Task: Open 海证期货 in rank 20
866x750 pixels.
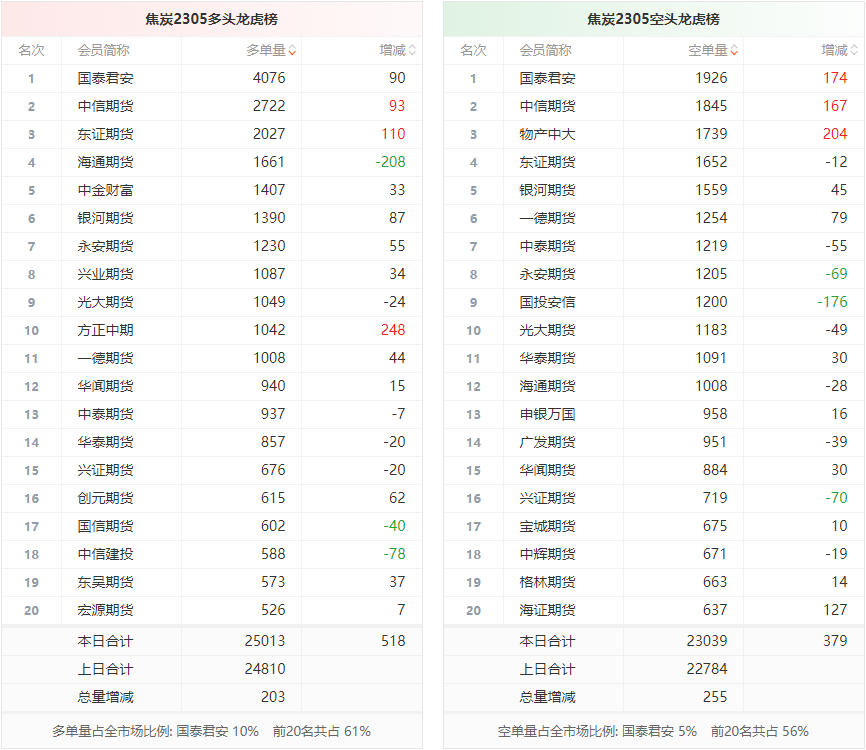Action: (547, 610)
